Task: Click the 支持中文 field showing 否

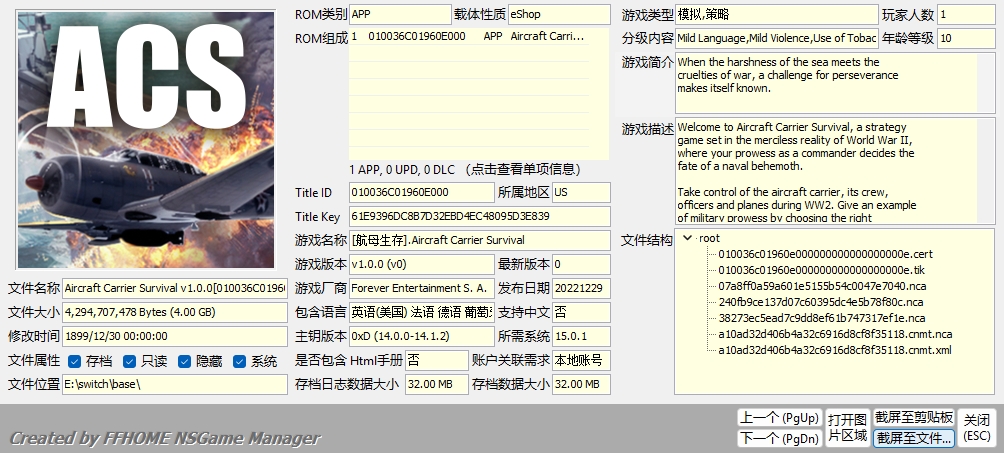Action: (581, 313)
